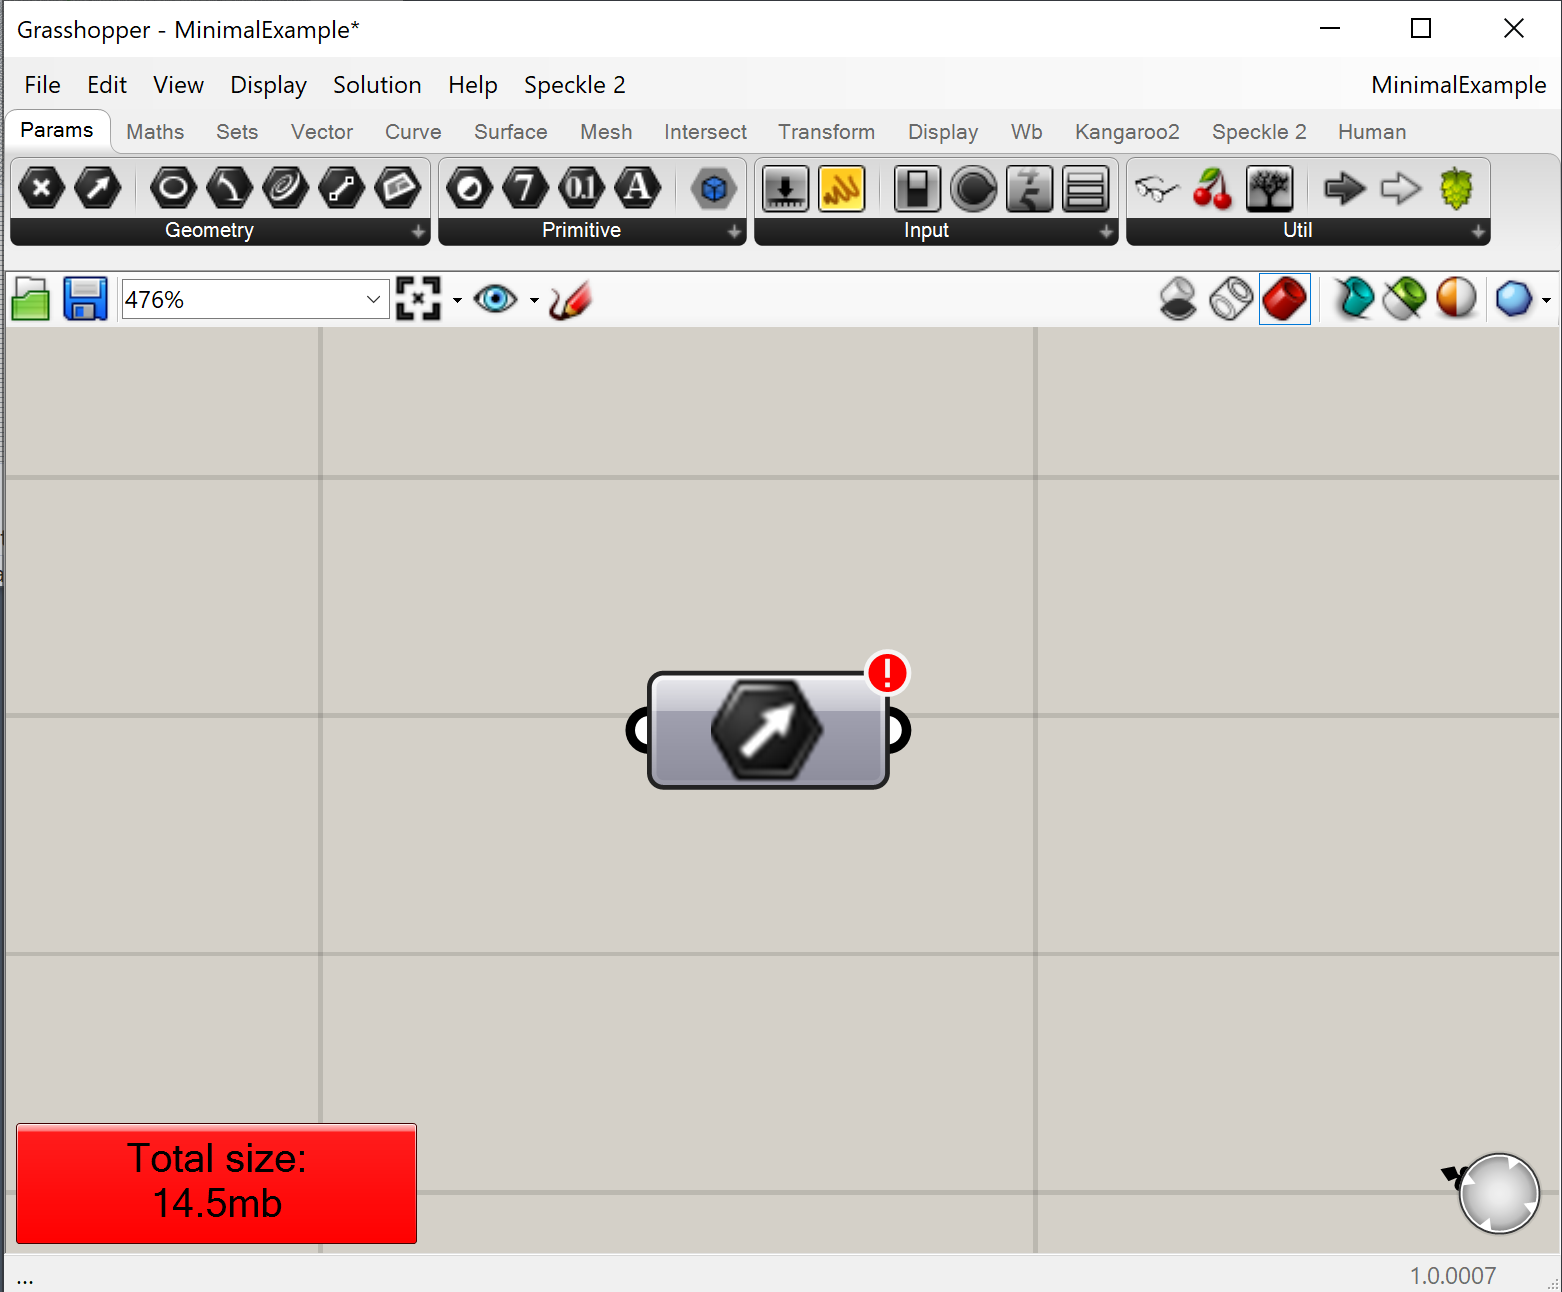Toggle the preview eye icon
This screenshot has width=1562, height=1292.
point(495,299)
